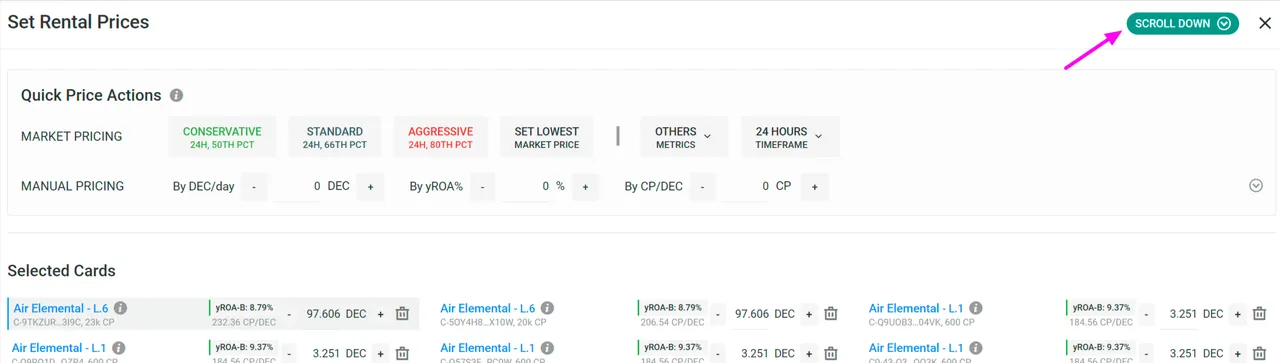
Task: Delete card C-Q9UOB3 from selection
Action: coord(1259,314)
